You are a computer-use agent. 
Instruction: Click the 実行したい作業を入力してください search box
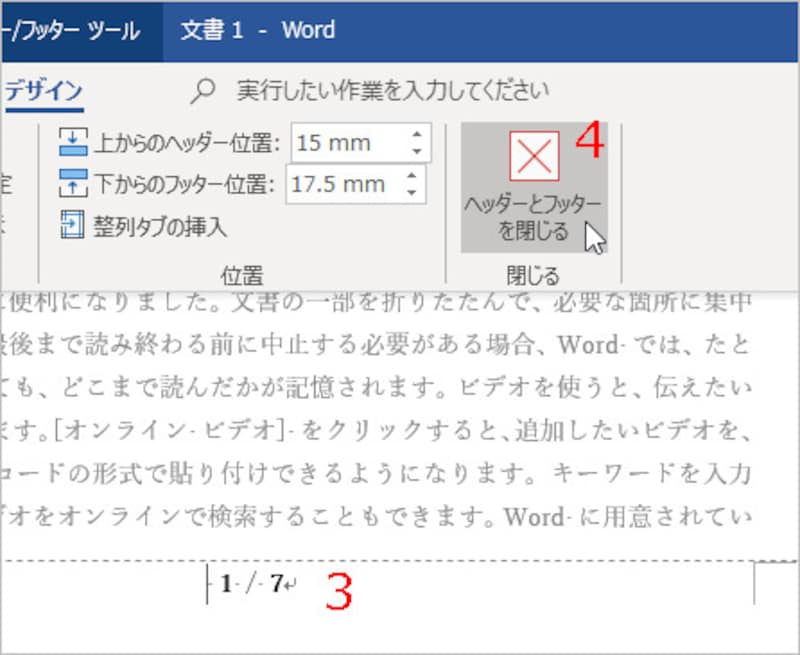click(390, 89)
